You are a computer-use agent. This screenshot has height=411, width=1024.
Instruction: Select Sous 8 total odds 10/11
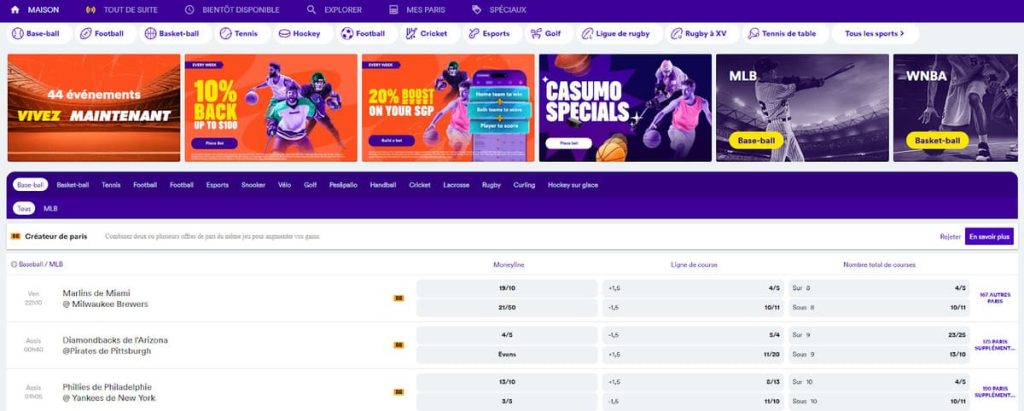click(x=879, y=307)
